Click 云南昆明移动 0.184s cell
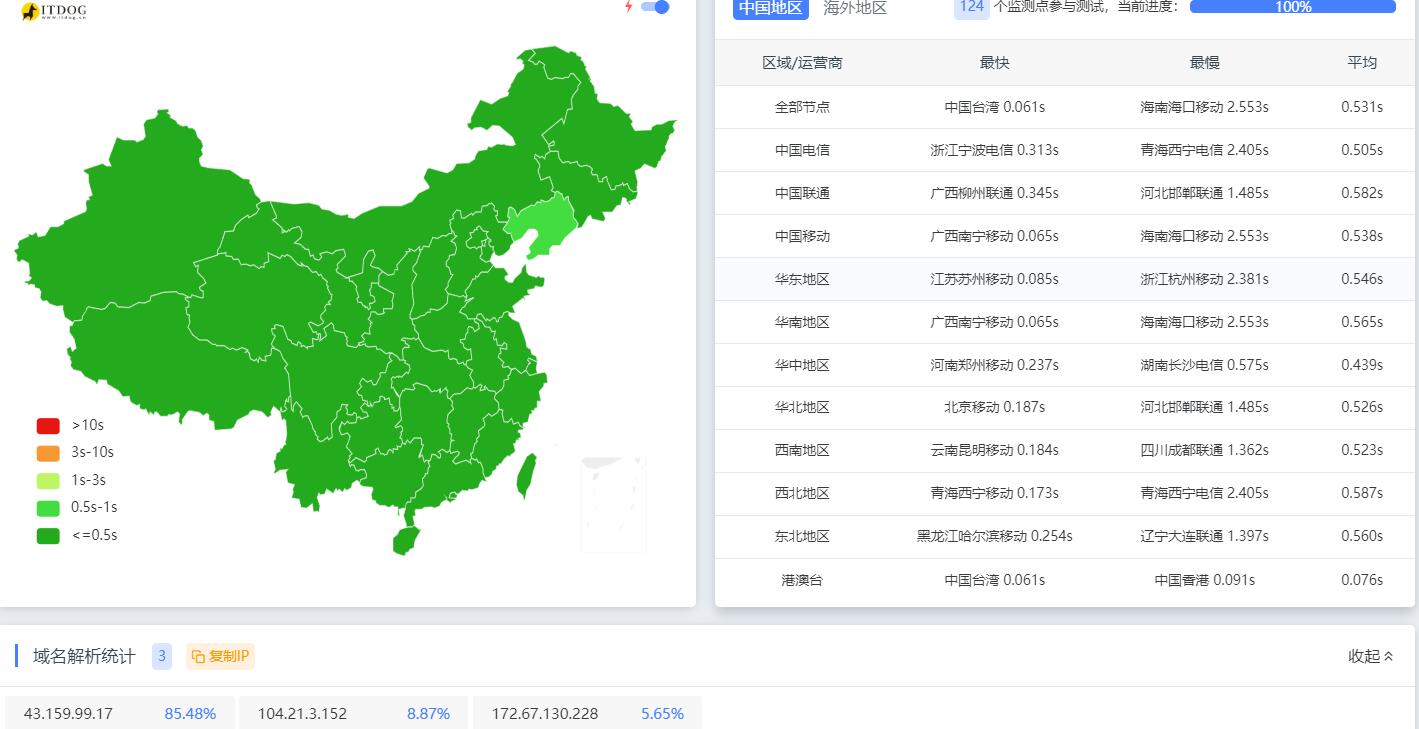The width and height of the screenshot is (1419, 729). point(994,450)
